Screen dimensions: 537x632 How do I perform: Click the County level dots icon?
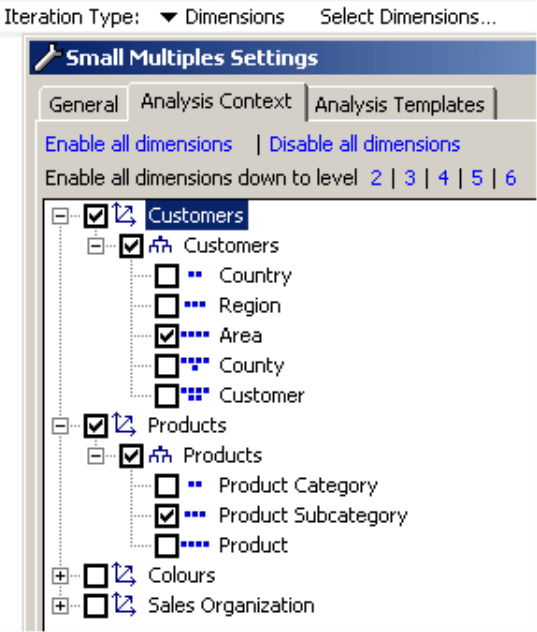click(x=195, y=363)
